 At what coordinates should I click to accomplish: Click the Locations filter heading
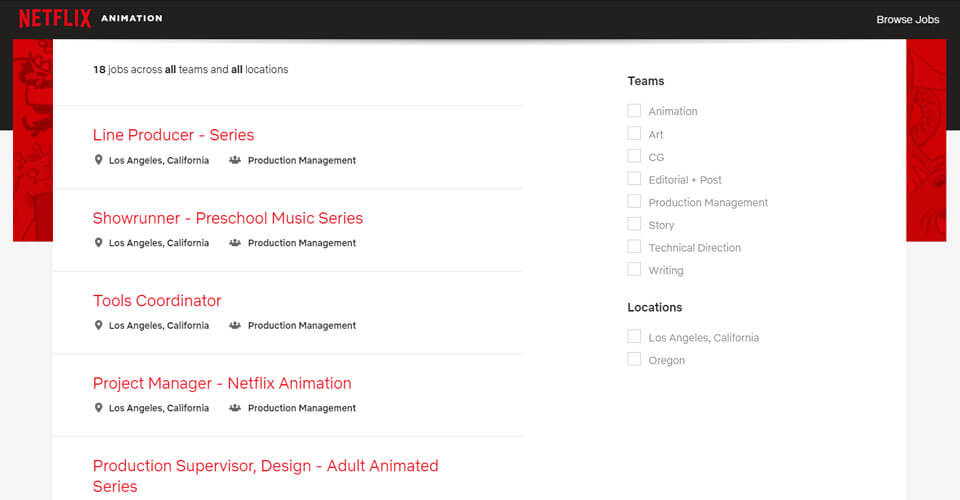point(654,307)
